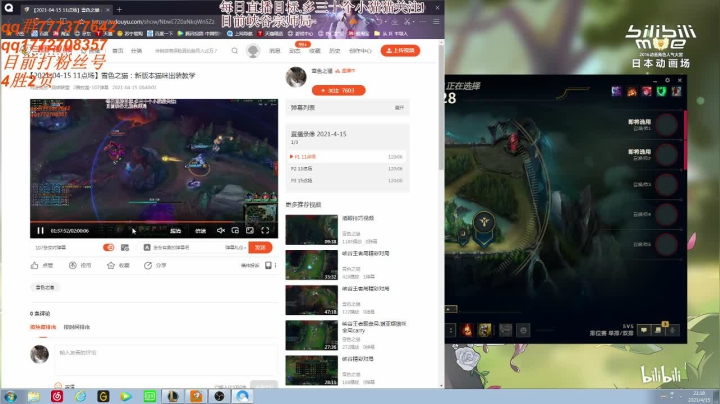Like the video with thumbs-up icon
This screenshot has height=404, width=720.
[34, 265]
